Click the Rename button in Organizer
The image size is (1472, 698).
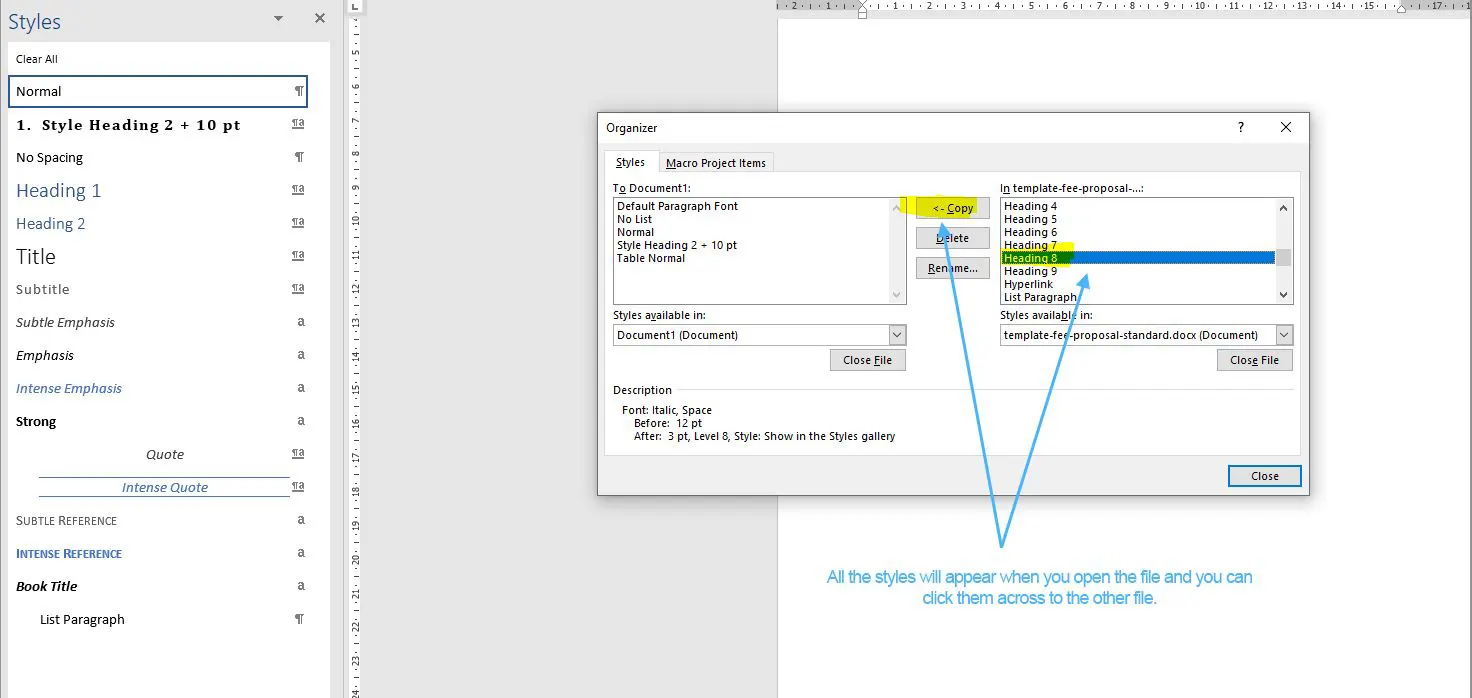(x=953, y=268)
